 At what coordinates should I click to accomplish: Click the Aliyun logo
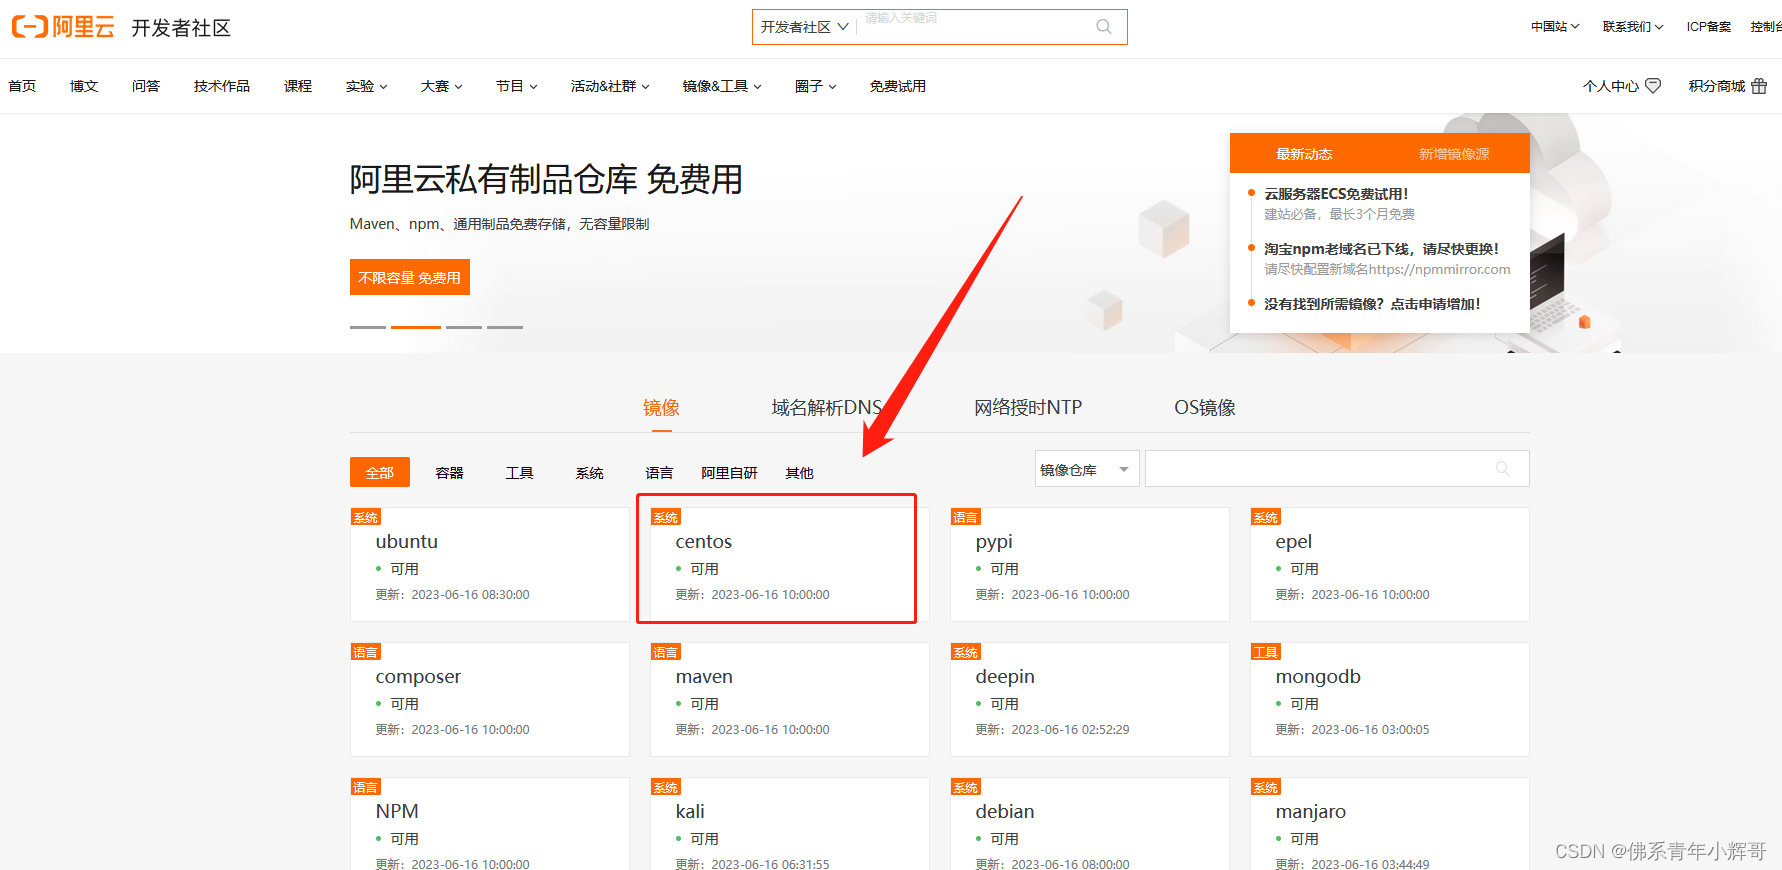point(63,27)
